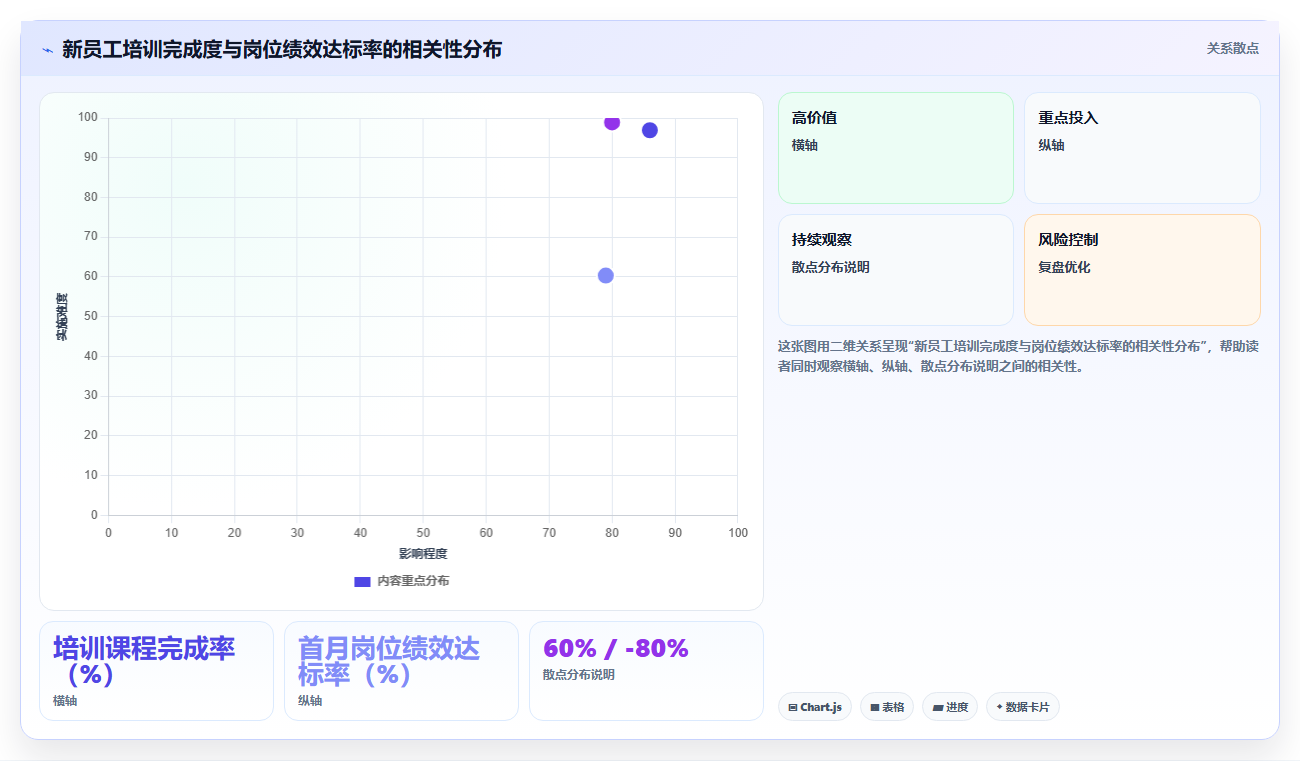The width and height of the screenshot is (1300, 761).
Task: Click the 首月岗位绩效达标率（%） stat card
Action: [x=401, y=671]
